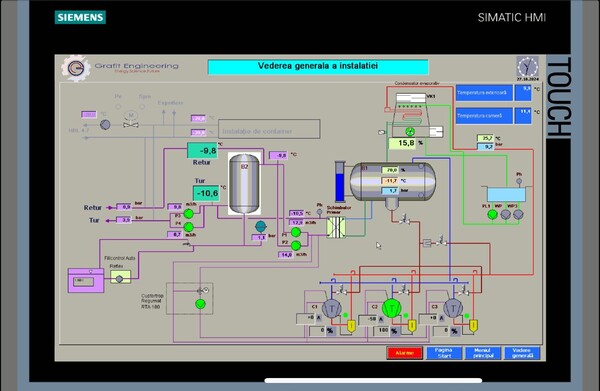Image resolution: width=600 pixels, height=391 pixels.
Task: Click the B1 level 70,0 % value
Action: coord(390,170)
